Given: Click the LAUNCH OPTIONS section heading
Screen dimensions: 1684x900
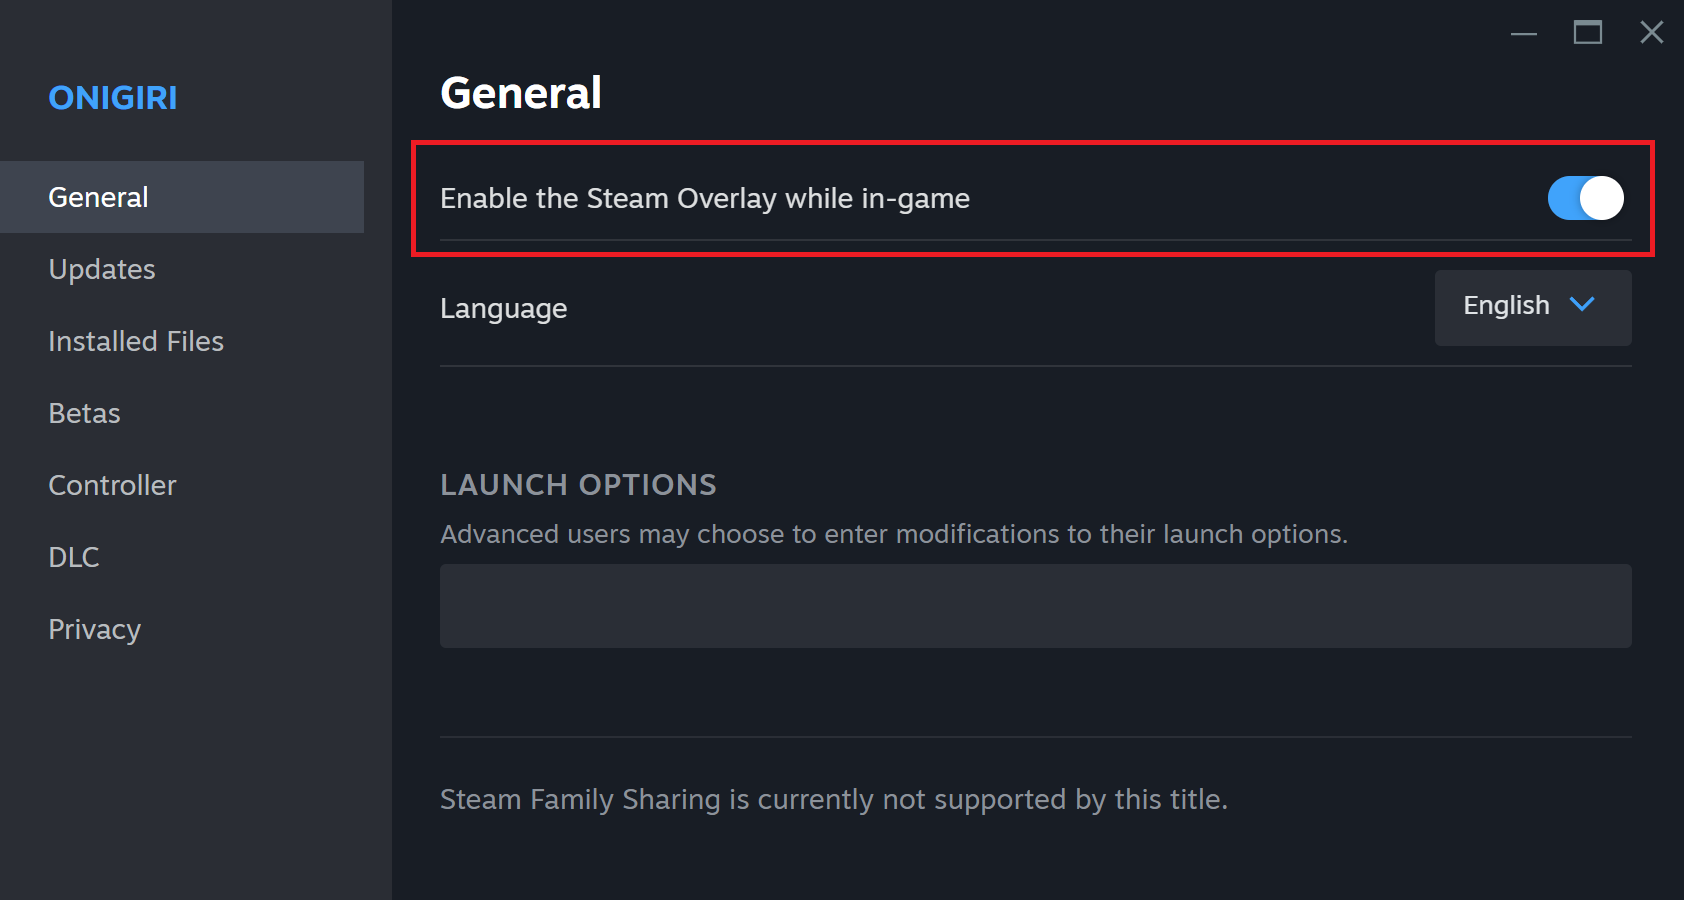Looking at the screenshot, I should (x=578, y=485).
